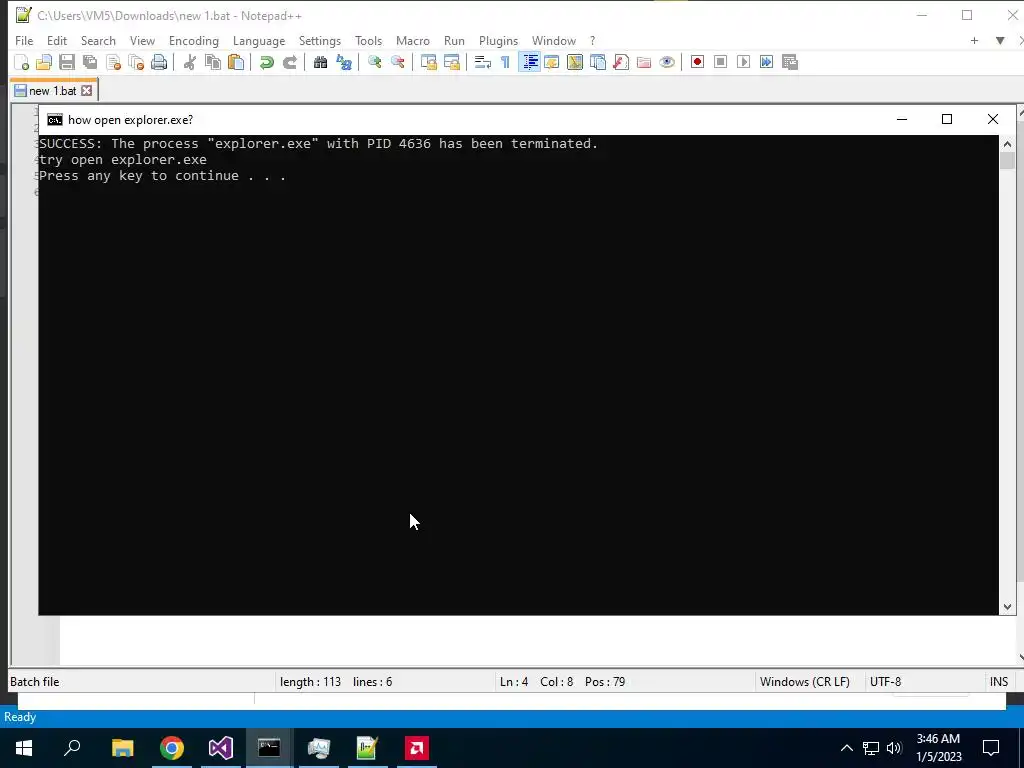The height and width of the screenshot is (768, 1024).
Task: Click the Close All toolbar icon
Action: pyautogui.click(x=136, y=62)
